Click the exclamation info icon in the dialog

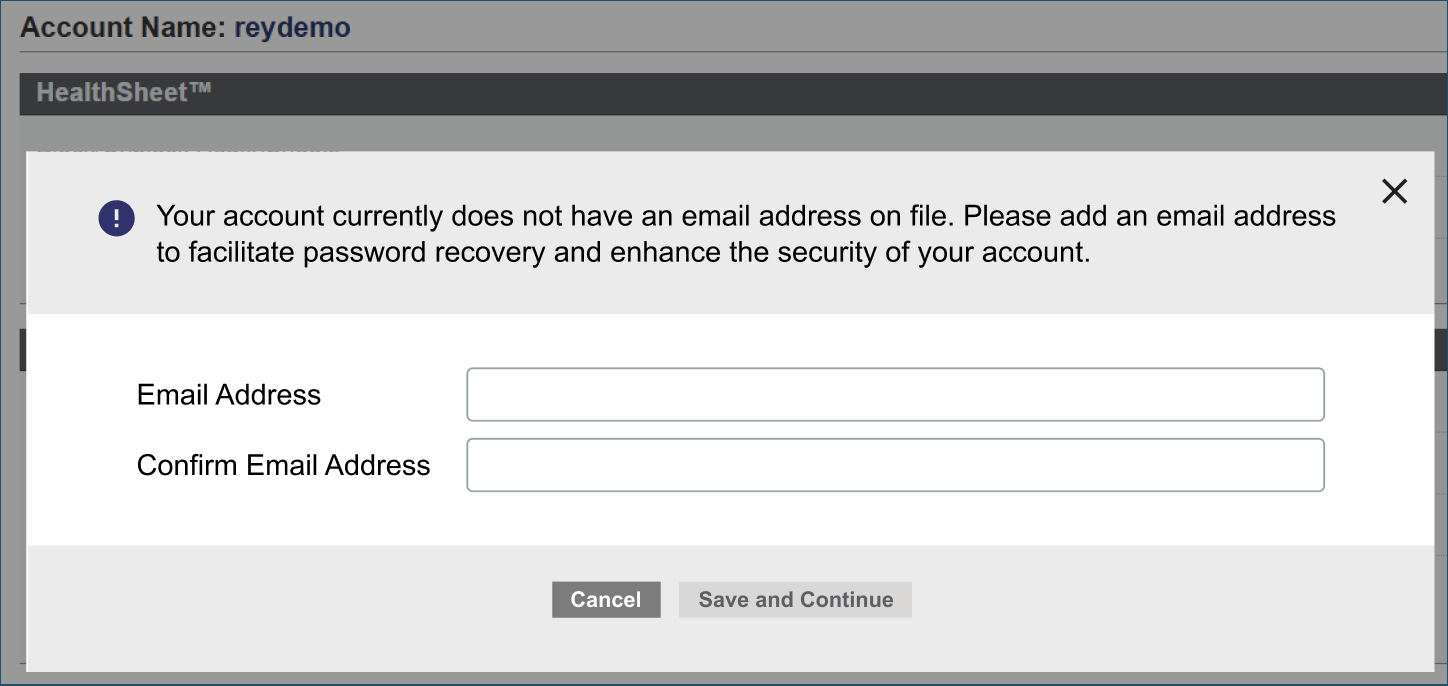(116, 218)
